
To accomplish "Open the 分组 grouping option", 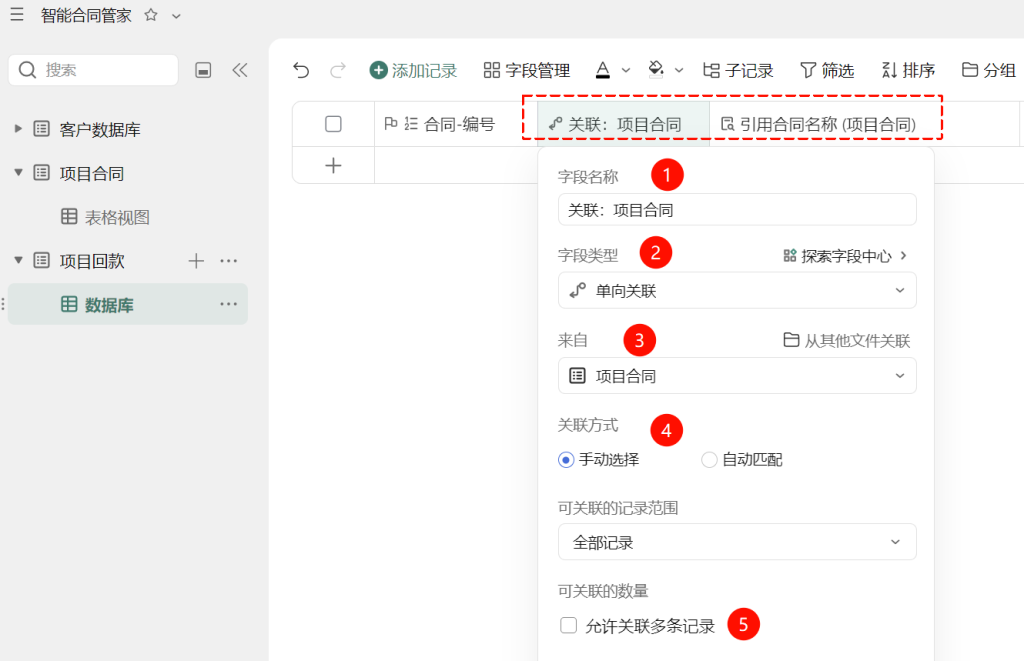I will click(x=989, y=70).
